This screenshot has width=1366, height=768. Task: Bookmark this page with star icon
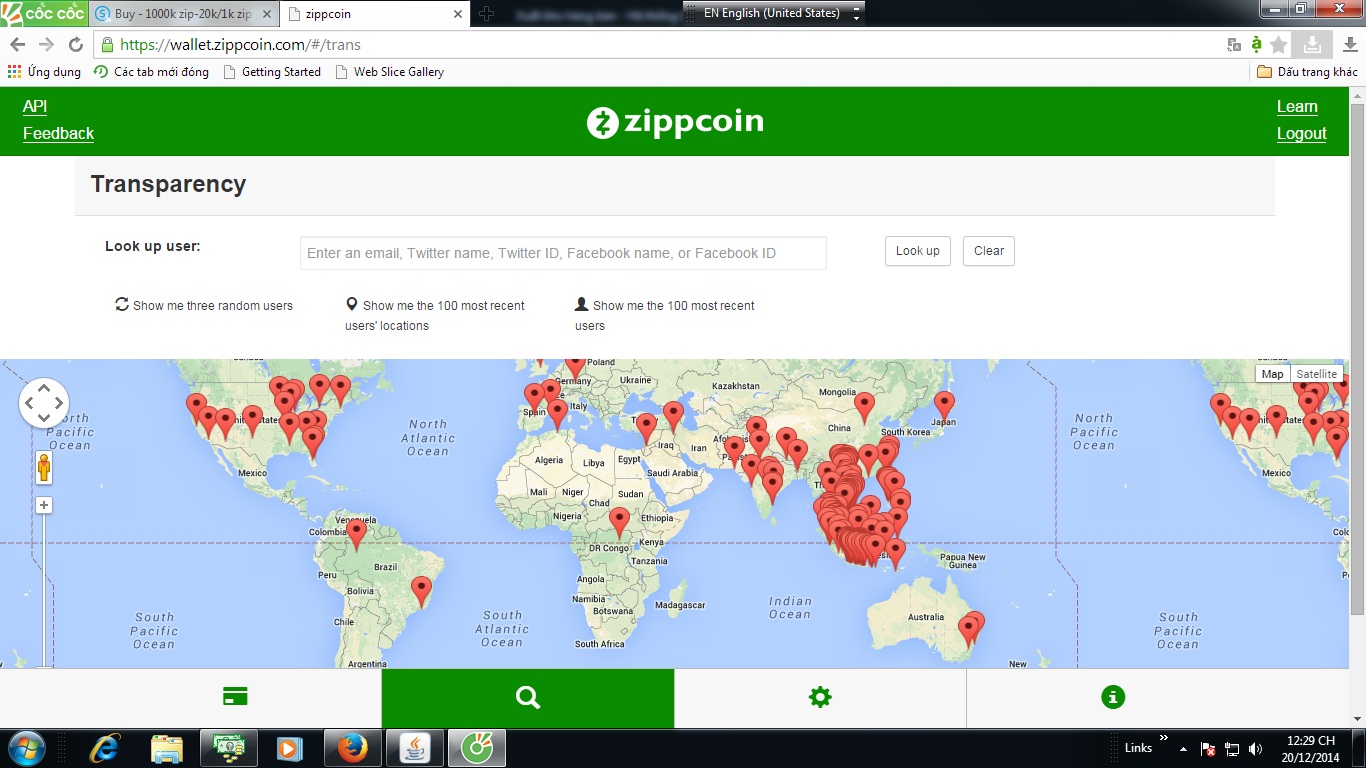1279,45
